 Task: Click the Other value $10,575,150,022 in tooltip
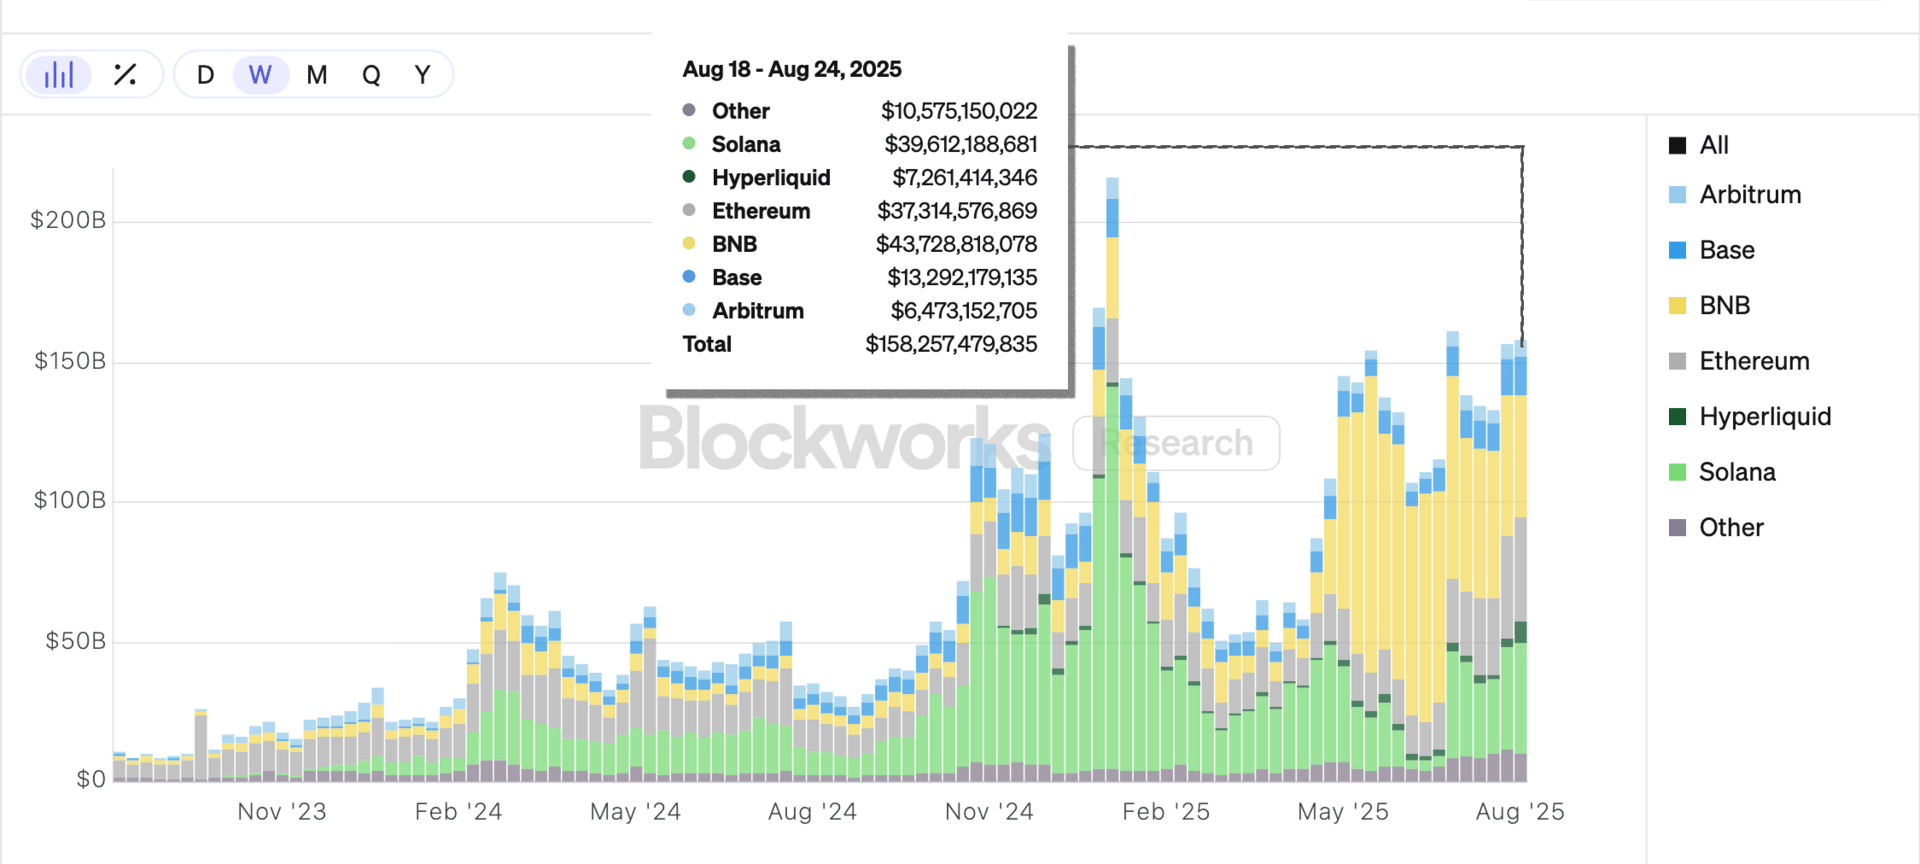(959, 111)
